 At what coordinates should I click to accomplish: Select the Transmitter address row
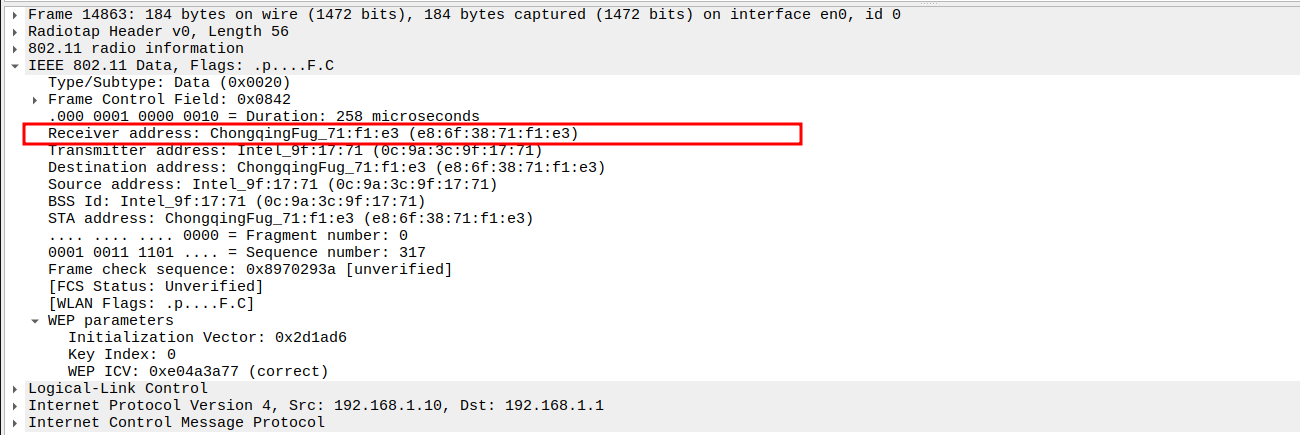click(x=295, y=150)
